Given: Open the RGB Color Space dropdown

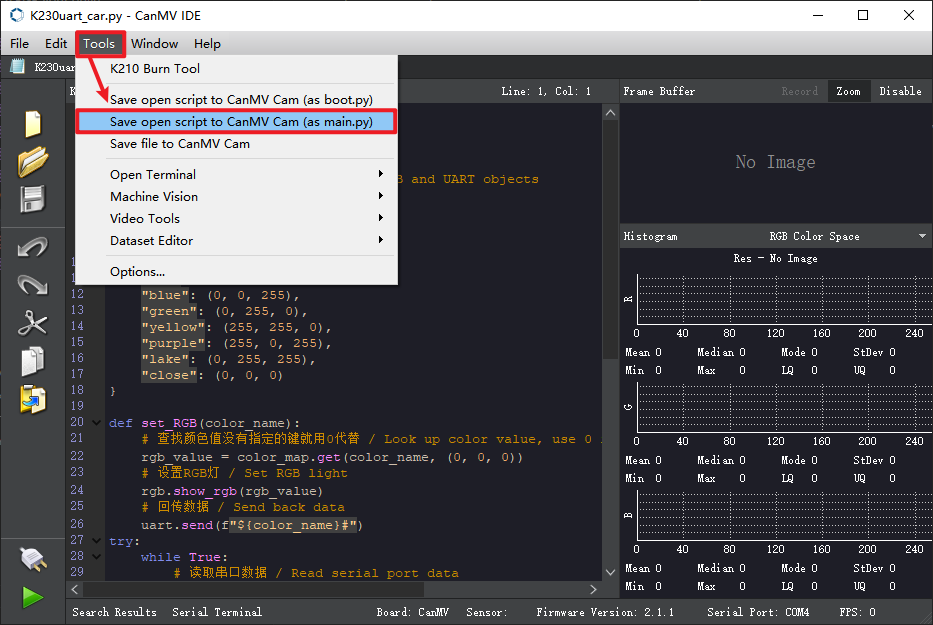Looking at the screenshot, I should pos(847,236).
